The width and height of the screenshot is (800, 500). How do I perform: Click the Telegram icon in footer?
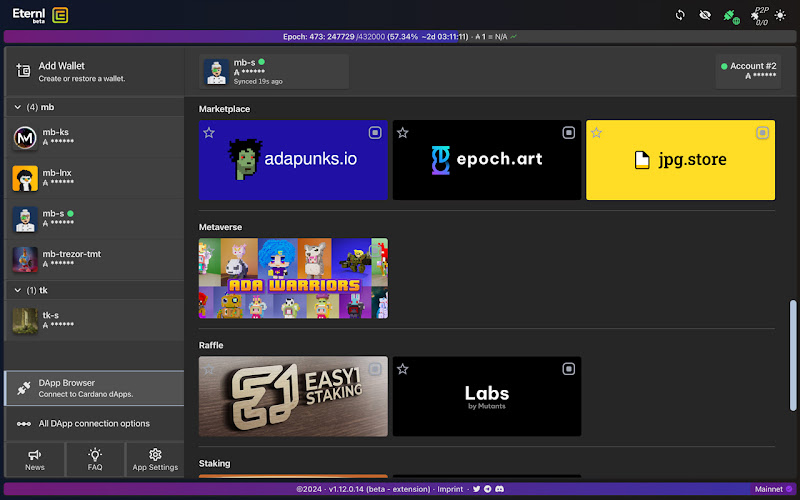point(487,489)
